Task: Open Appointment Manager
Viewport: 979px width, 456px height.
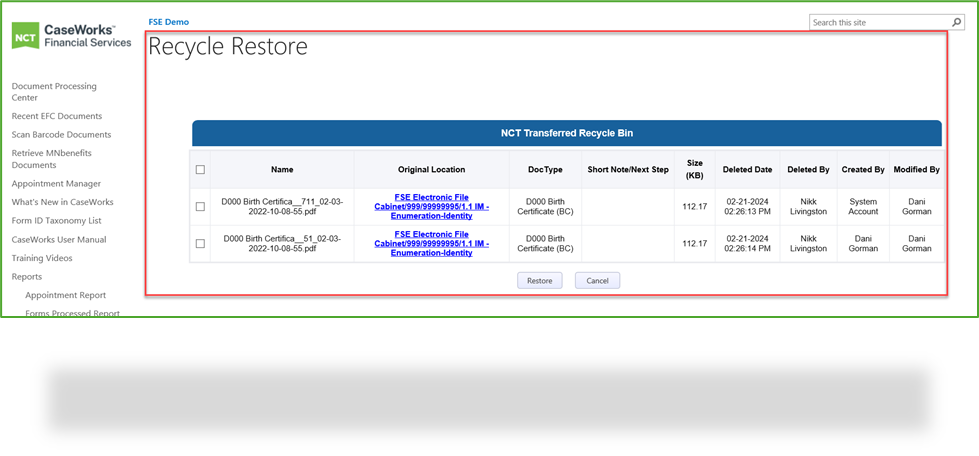Action: pos(56,184)
